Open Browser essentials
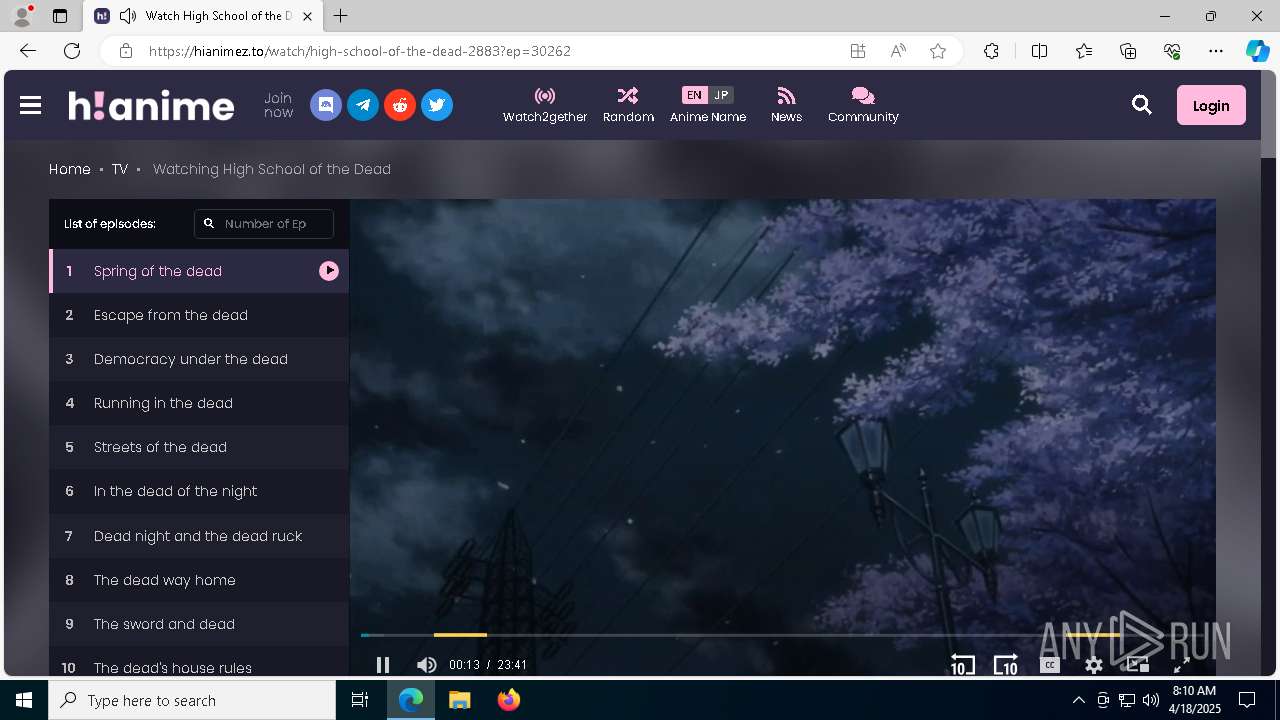The height and width of the screenshot is (720, 1280). pos(1172,51)
